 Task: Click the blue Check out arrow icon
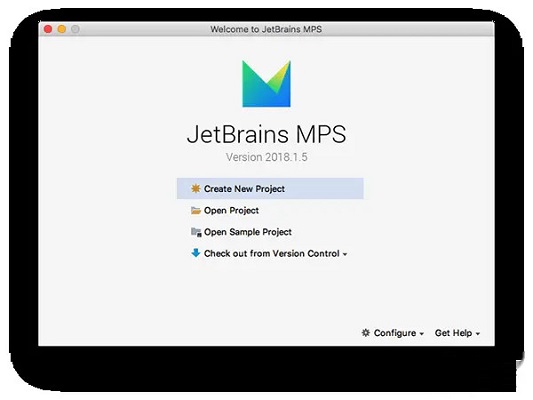(196, 253)
